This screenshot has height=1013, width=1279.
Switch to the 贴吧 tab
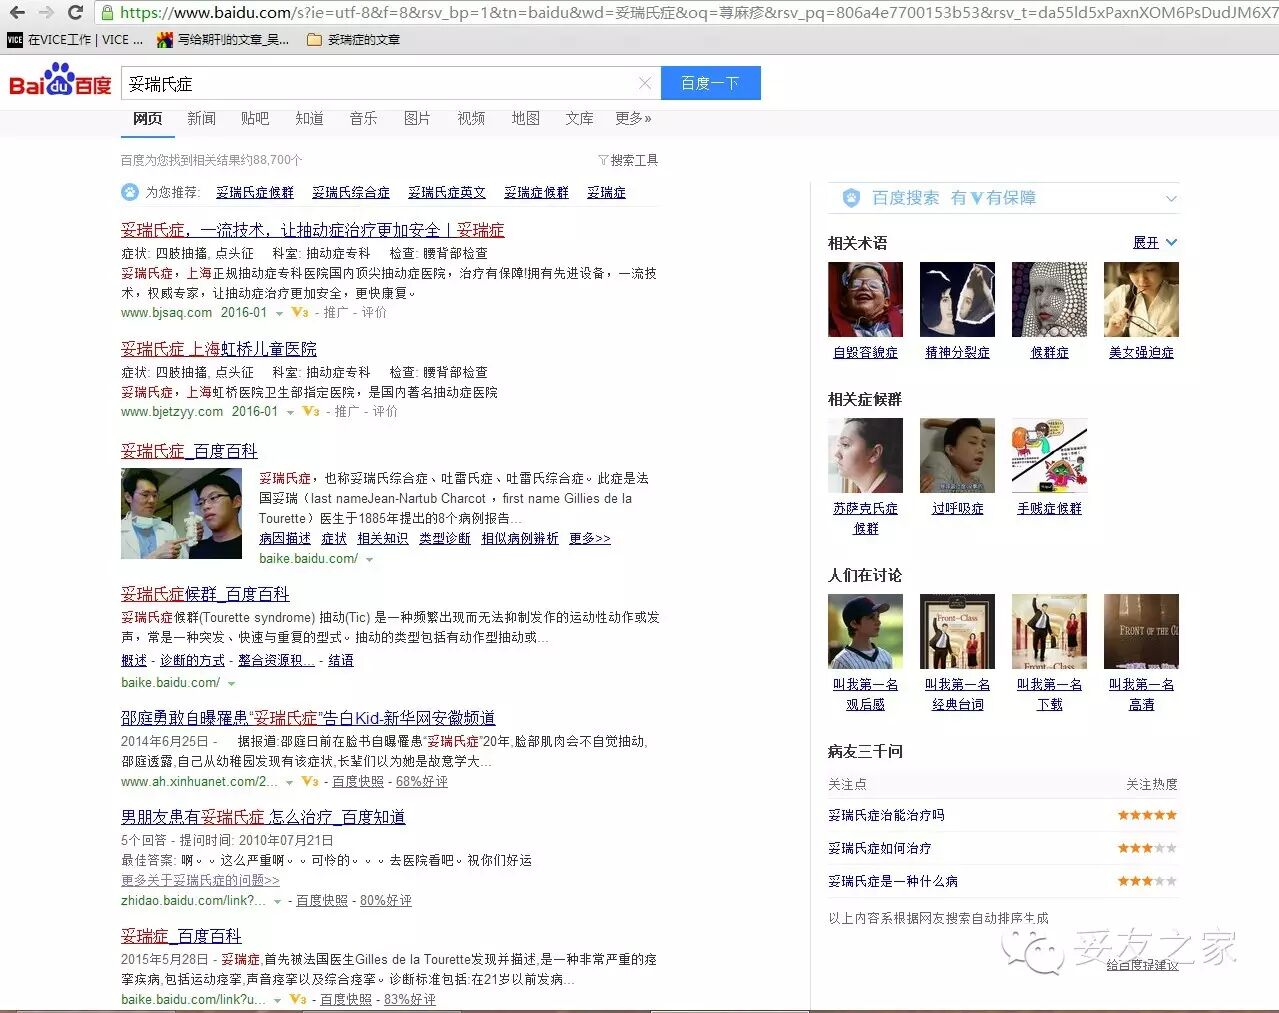pyautogui.click(x=255, y=118)
